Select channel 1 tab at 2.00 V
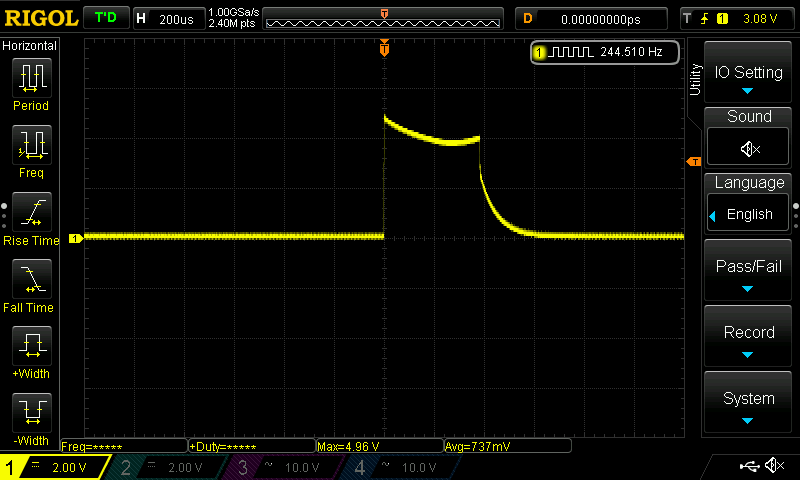Image resolution: width=800 pixels, height=480 pixels. [x=54, y=467]
